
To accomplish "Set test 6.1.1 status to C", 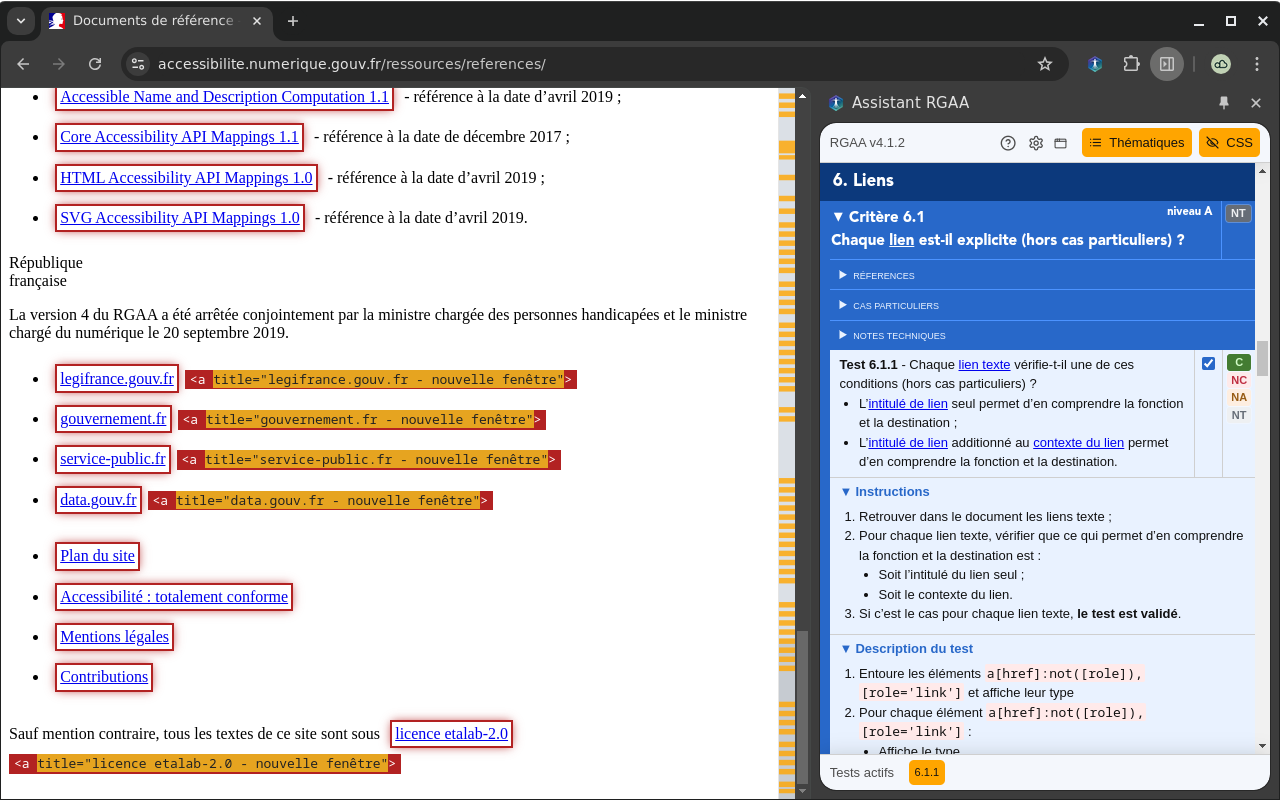I will click(x=1238, y=363).
